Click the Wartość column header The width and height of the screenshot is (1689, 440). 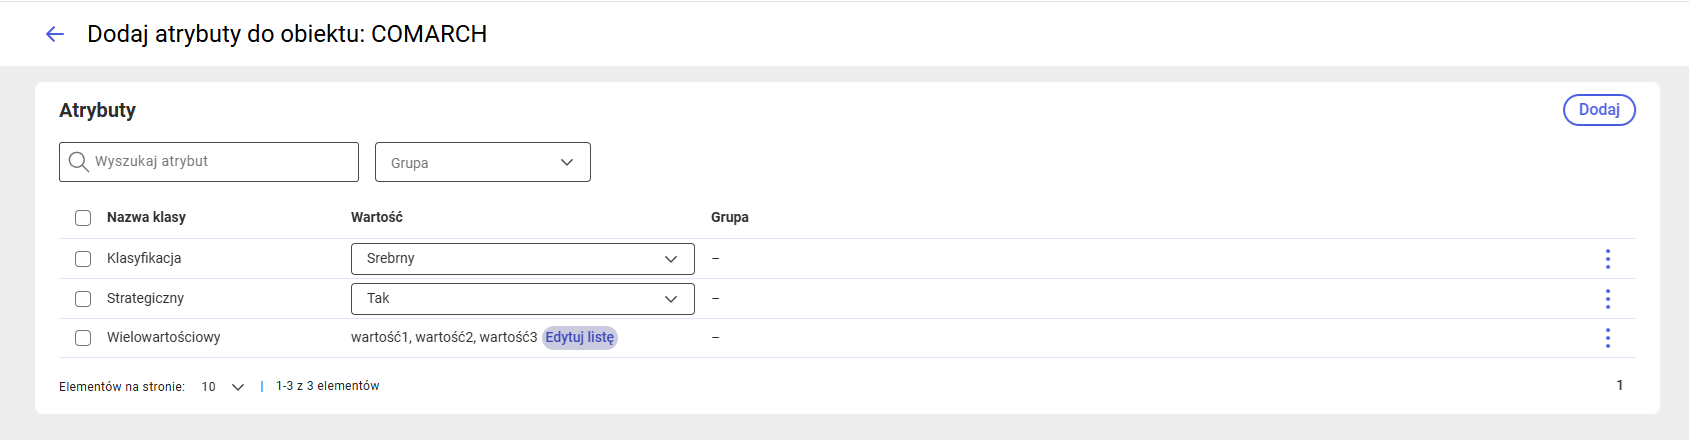click(377, 217)
